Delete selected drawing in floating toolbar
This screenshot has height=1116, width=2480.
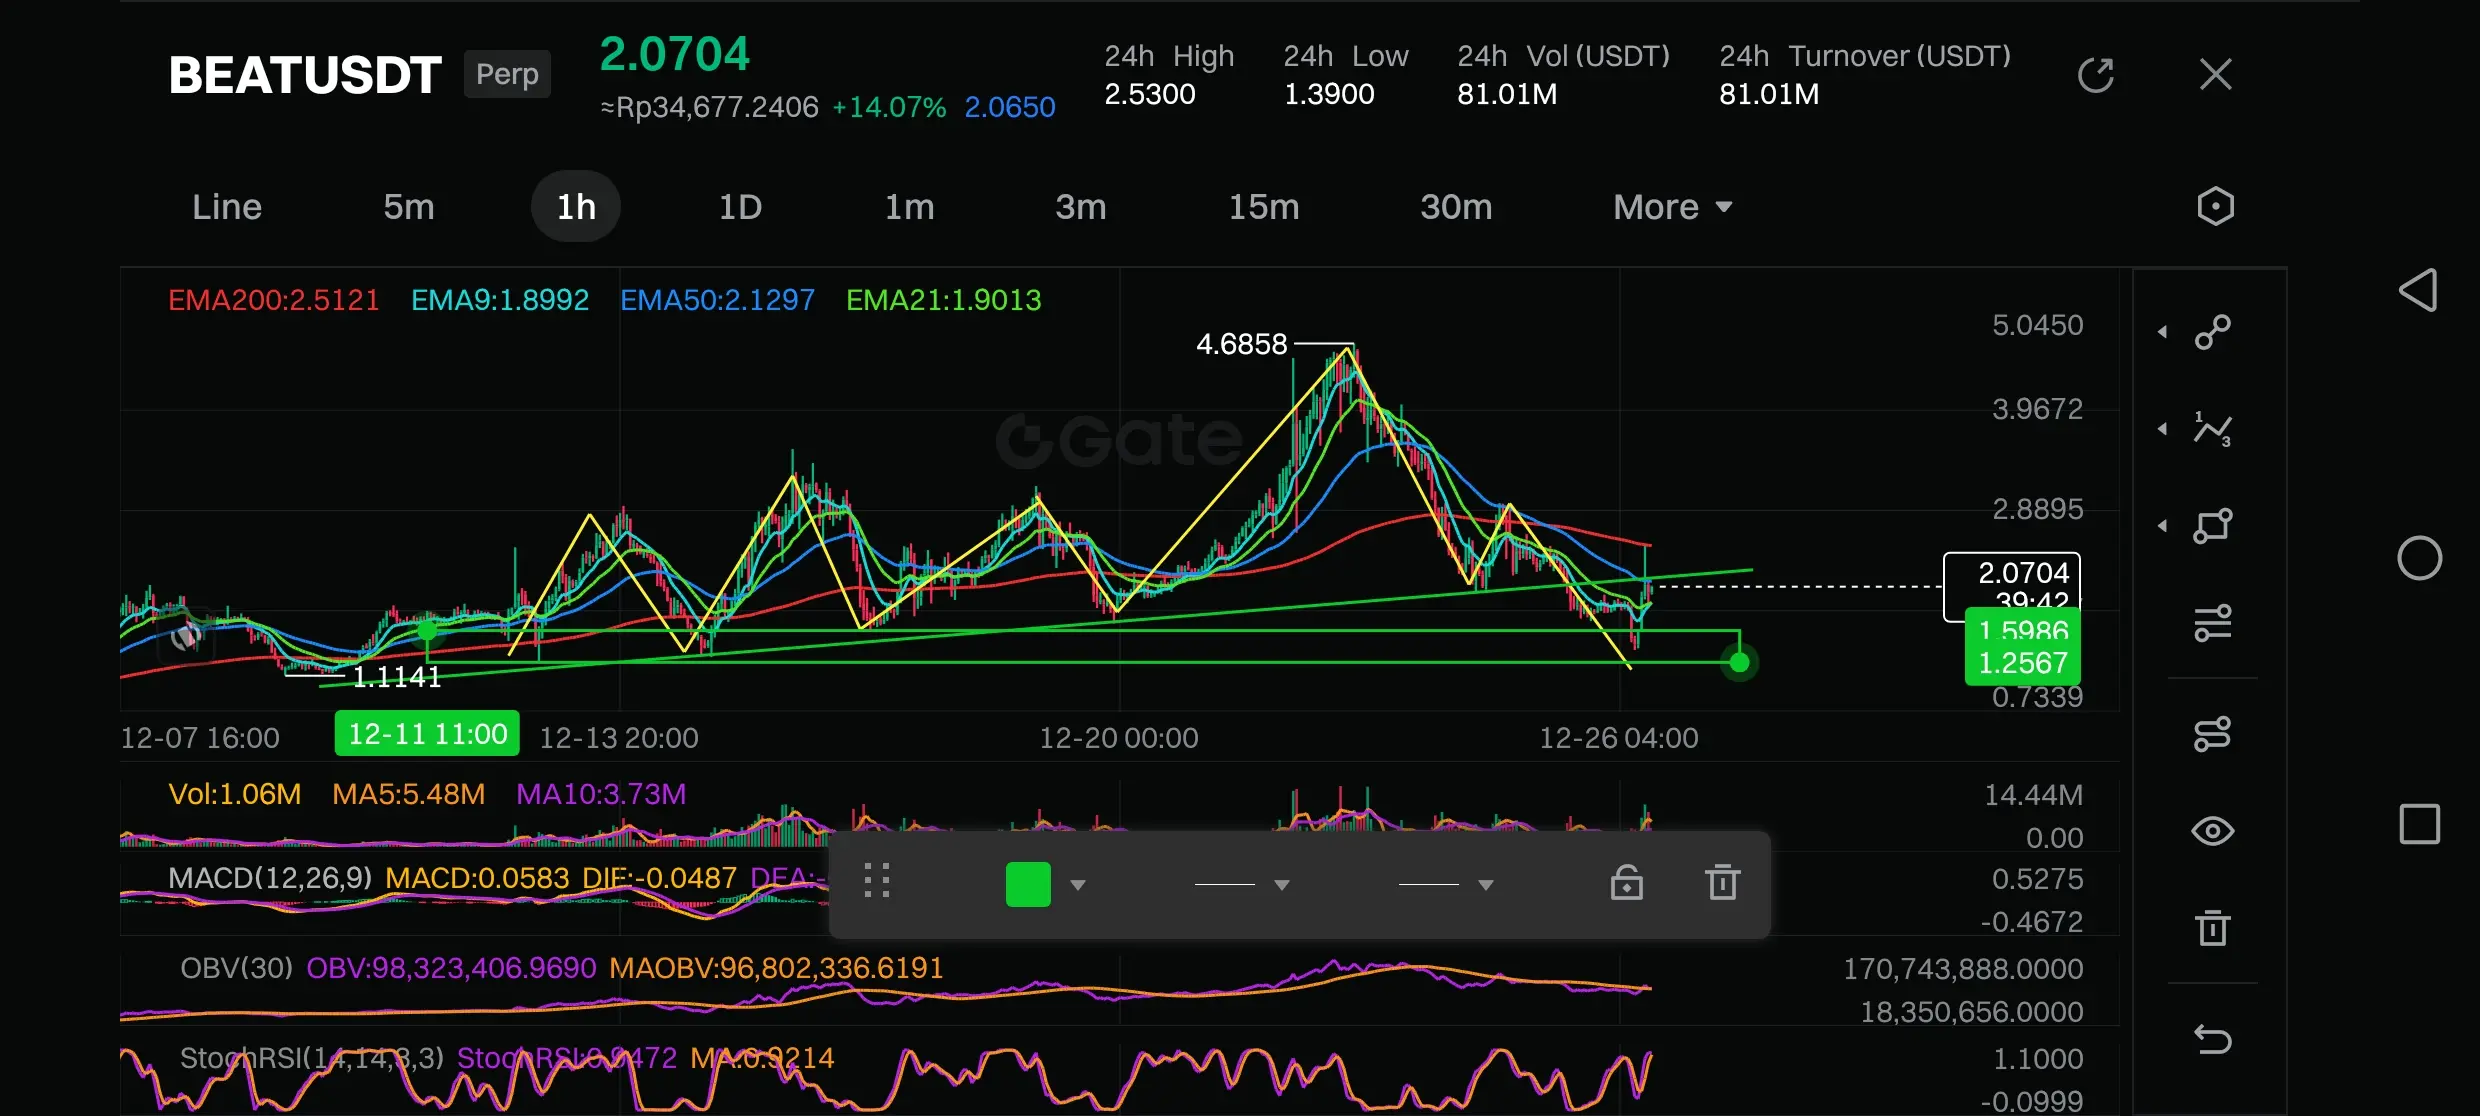[x=1722, y=883]
